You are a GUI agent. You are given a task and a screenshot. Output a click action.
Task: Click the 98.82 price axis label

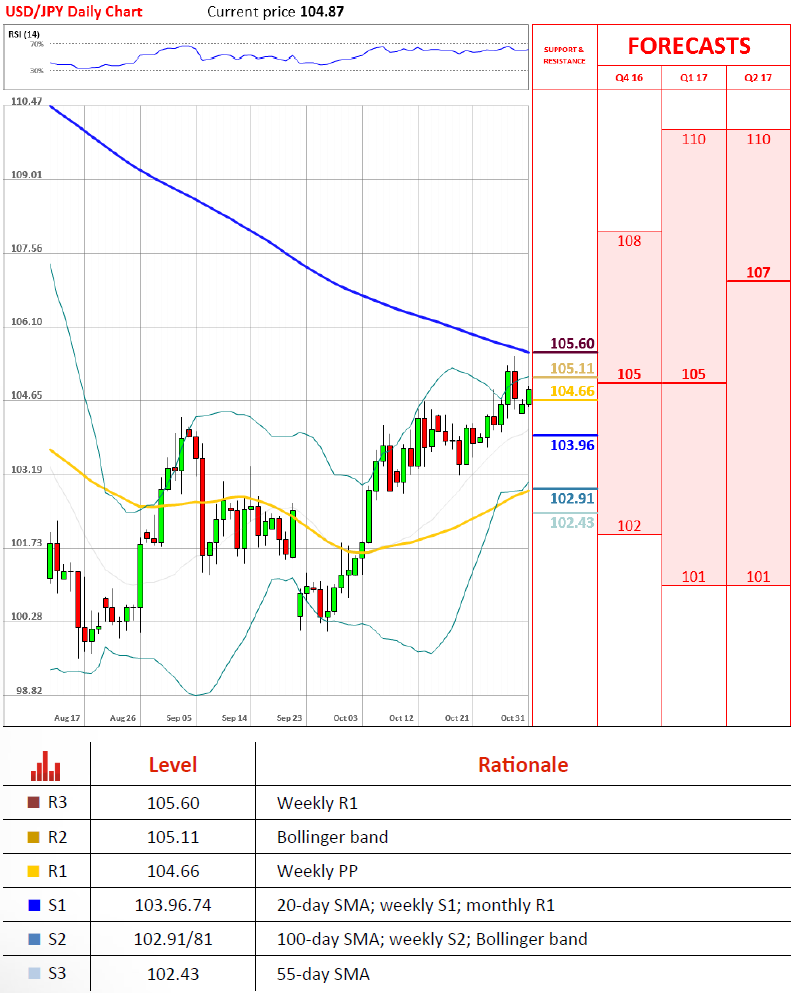click(29, 690)
